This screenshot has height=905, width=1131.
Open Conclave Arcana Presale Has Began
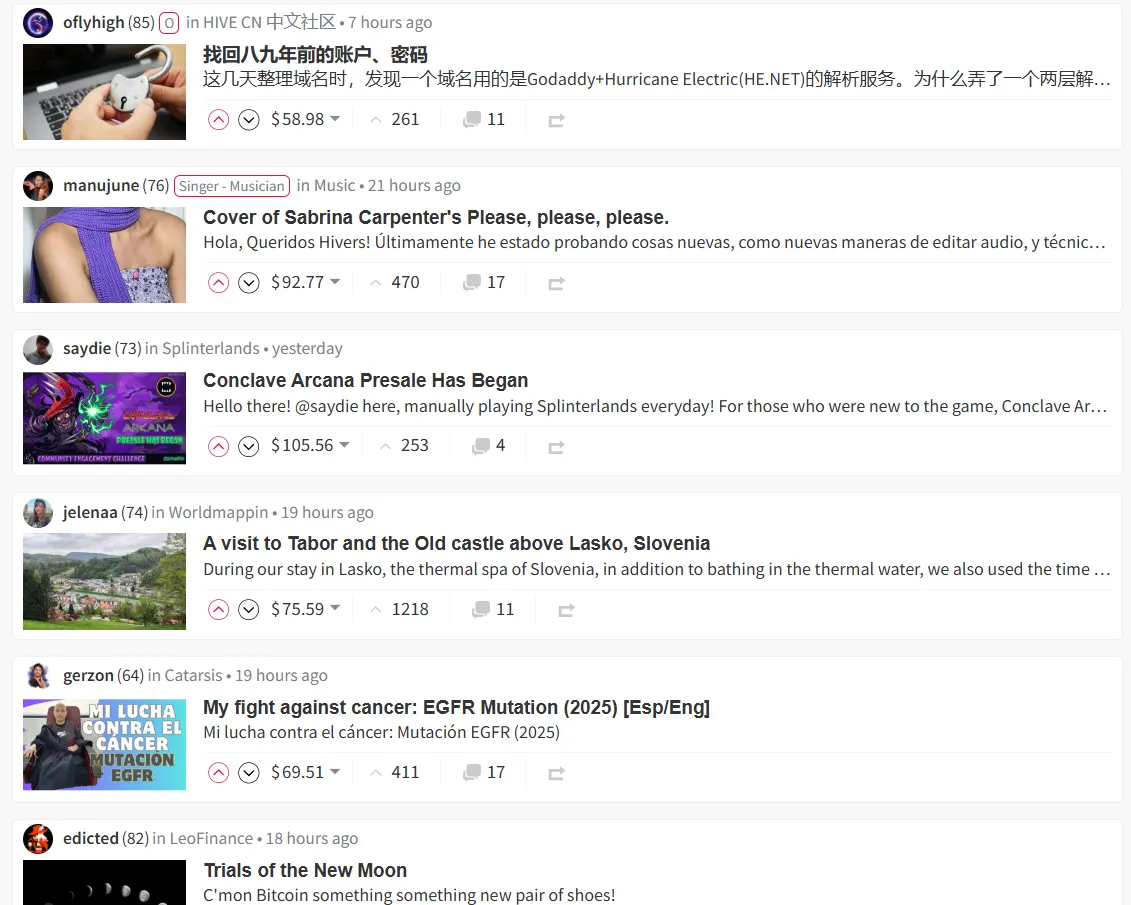coord(365,380)
